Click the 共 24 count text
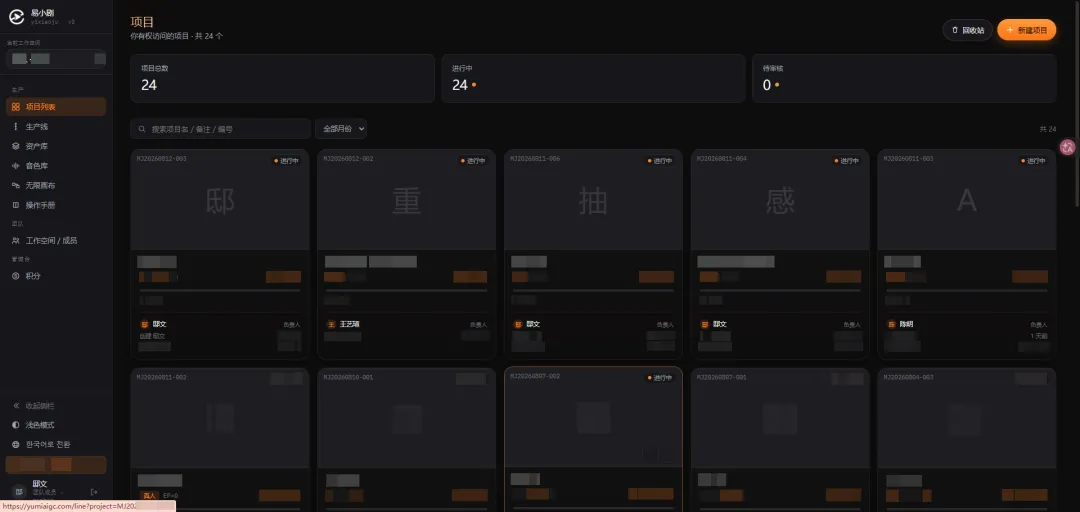The width and height of the screenshot is (1080, 512). pyautogui.click(x=1048, y=129)
